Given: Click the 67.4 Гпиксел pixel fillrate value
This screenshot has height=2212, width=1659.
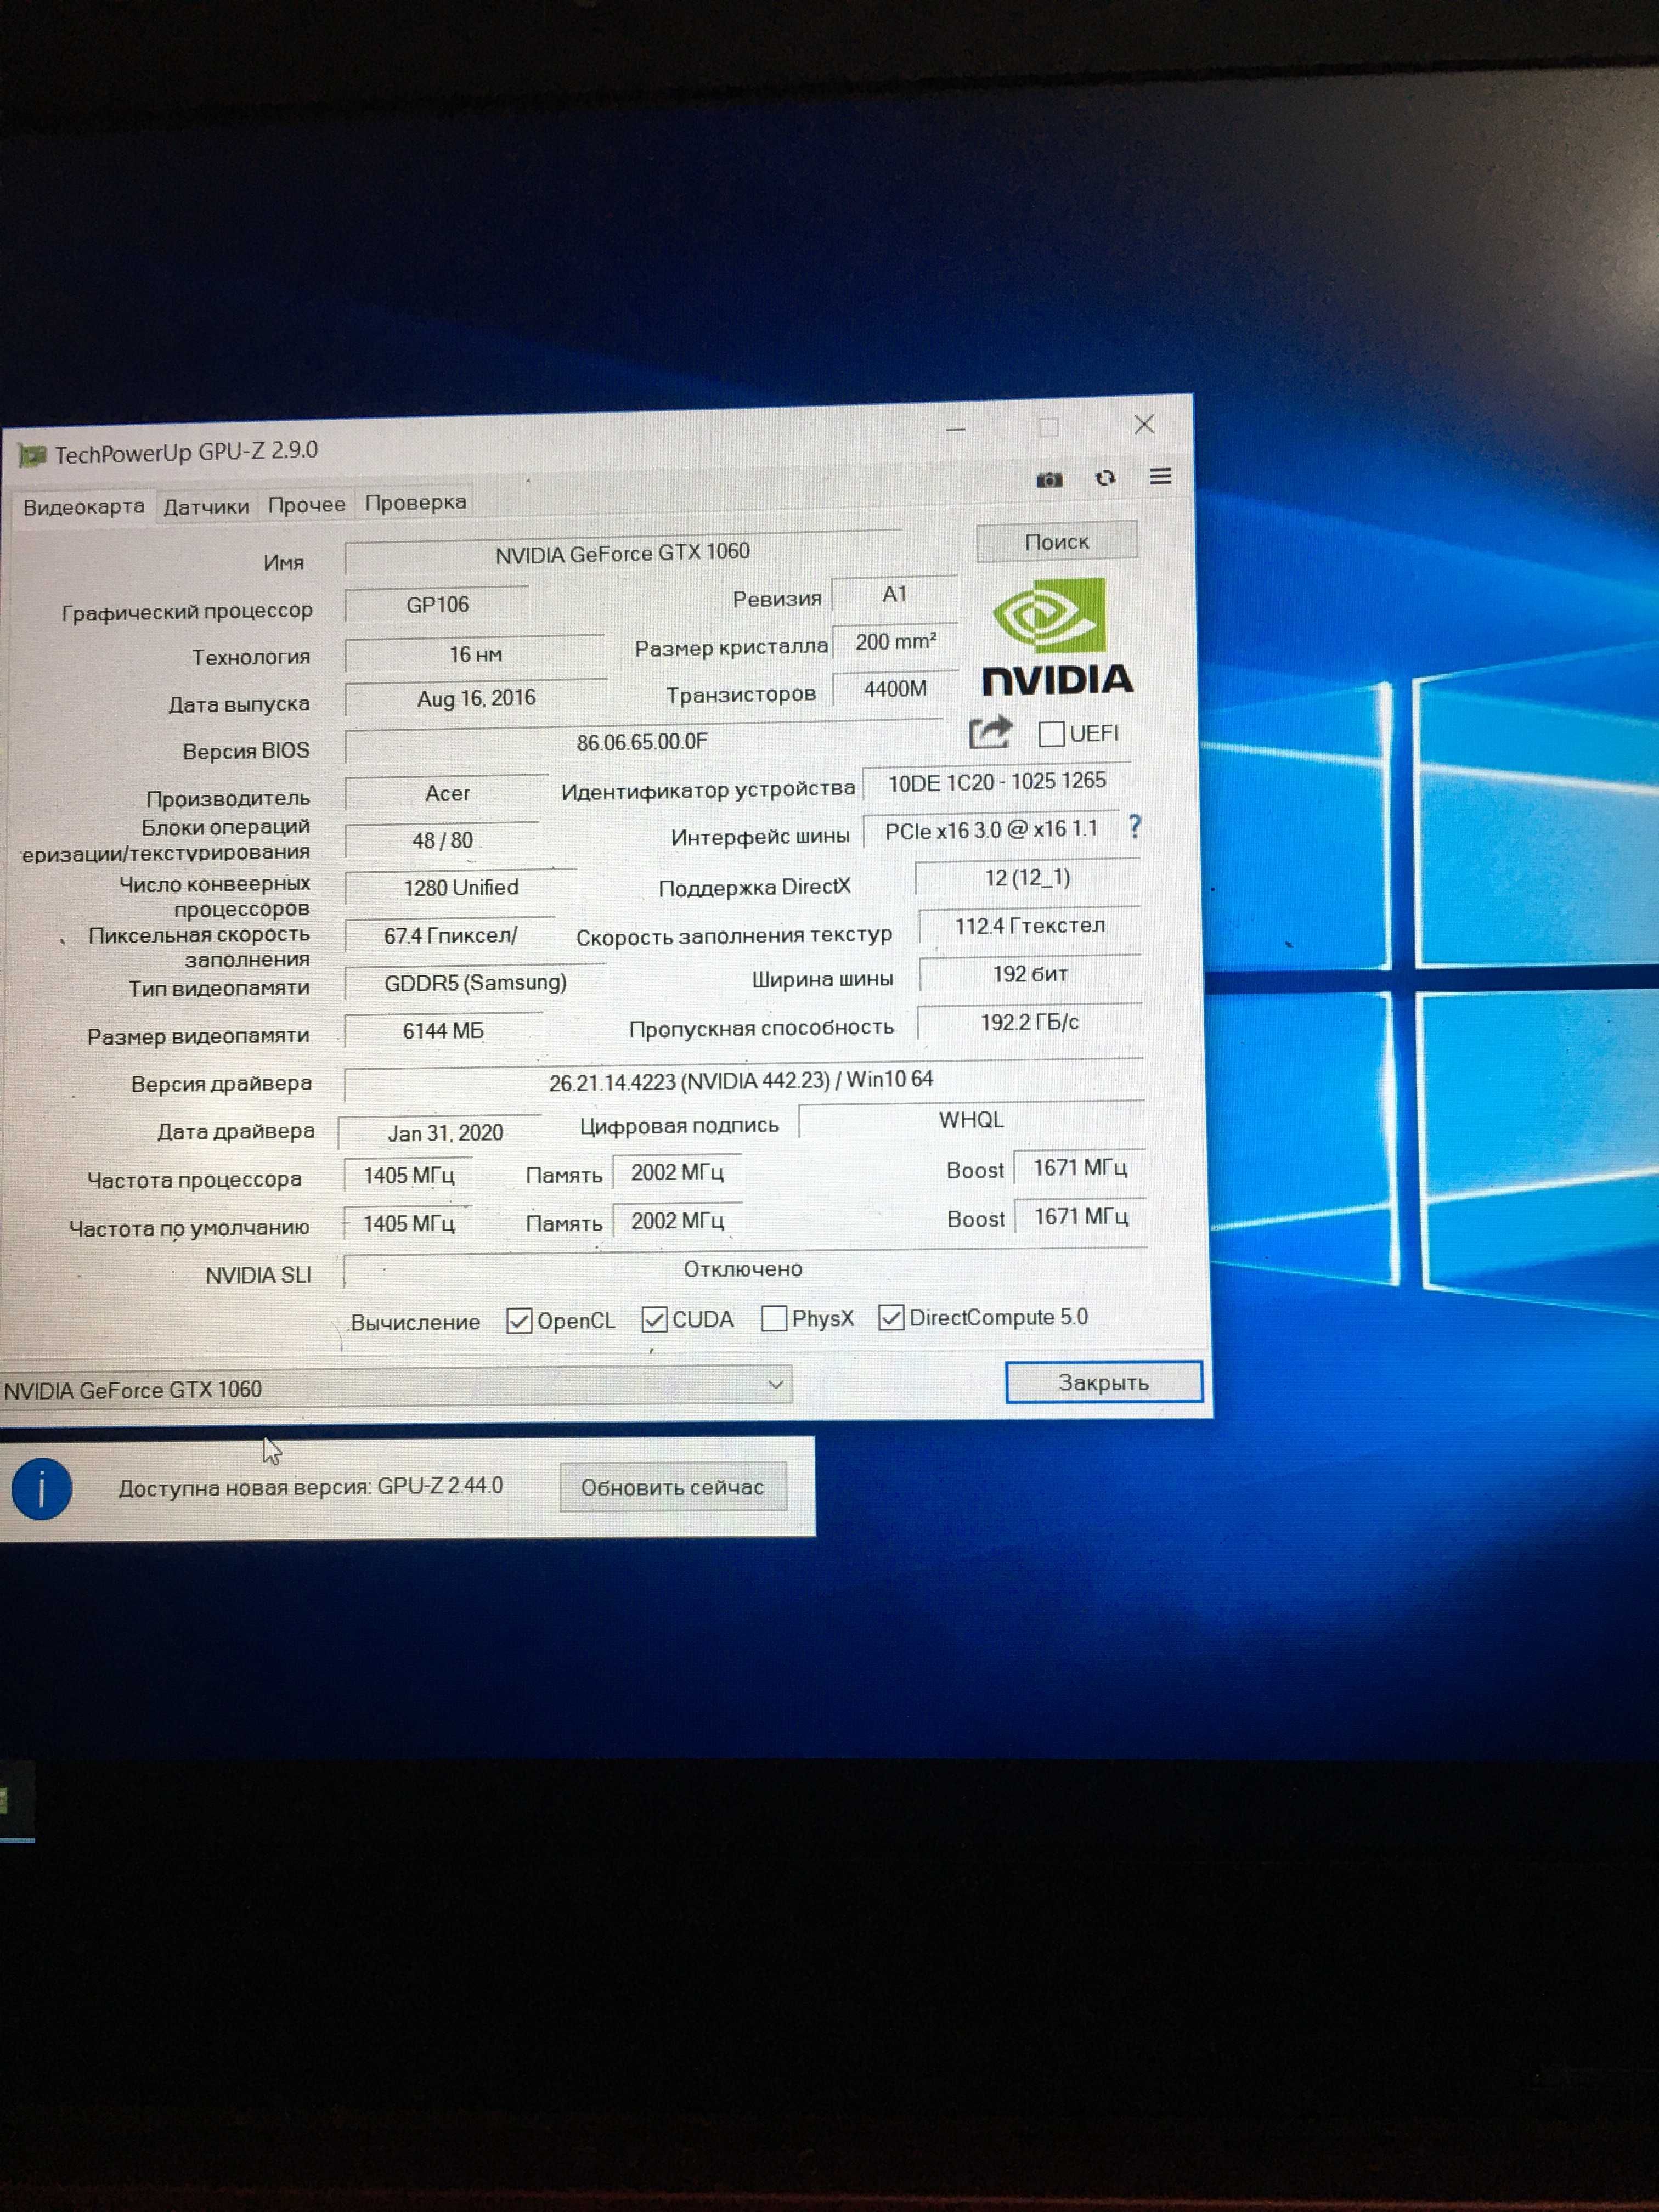Looking at the screenshot, I should point(450,936).
